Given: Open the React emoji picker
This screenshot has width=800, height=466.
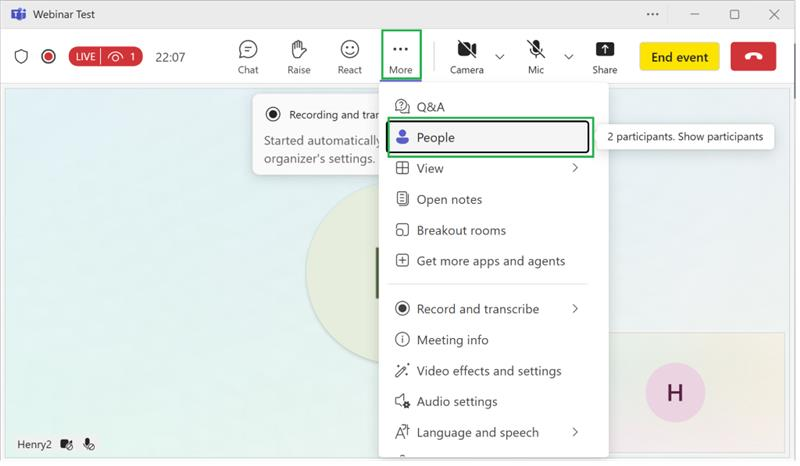Looking at the screenshot, I should [349, 57].
